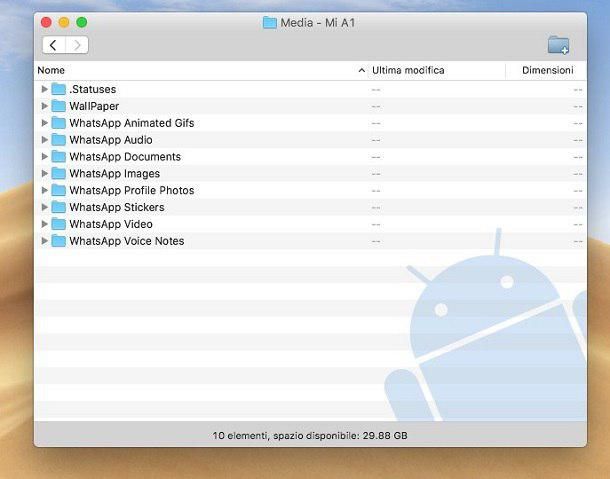Go back using the left arrow button
The height and width of the screenshot is (479, 610).
coord(54,45)
